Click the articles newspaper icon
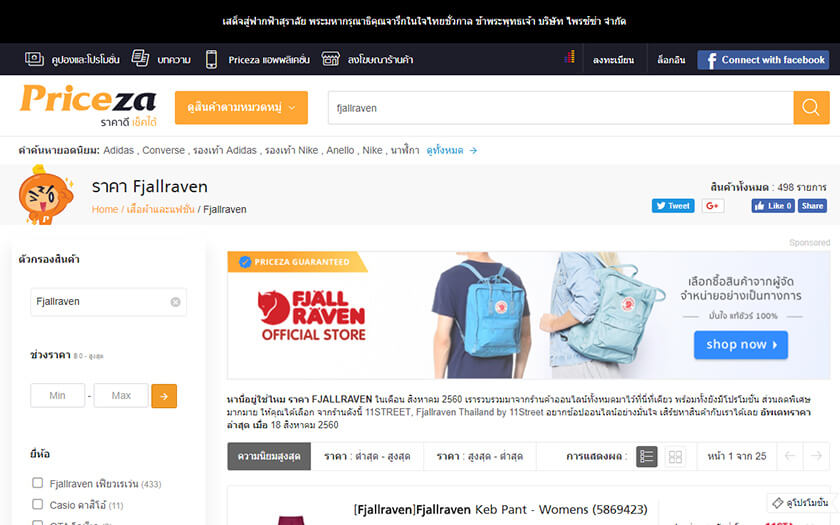This screenshot has width=840, height=525. tap(140, 58)
